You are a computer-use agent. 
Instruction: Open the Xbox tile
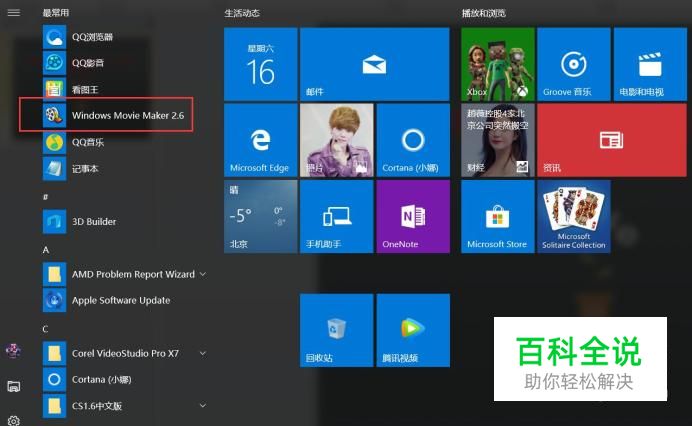point(498,64)
